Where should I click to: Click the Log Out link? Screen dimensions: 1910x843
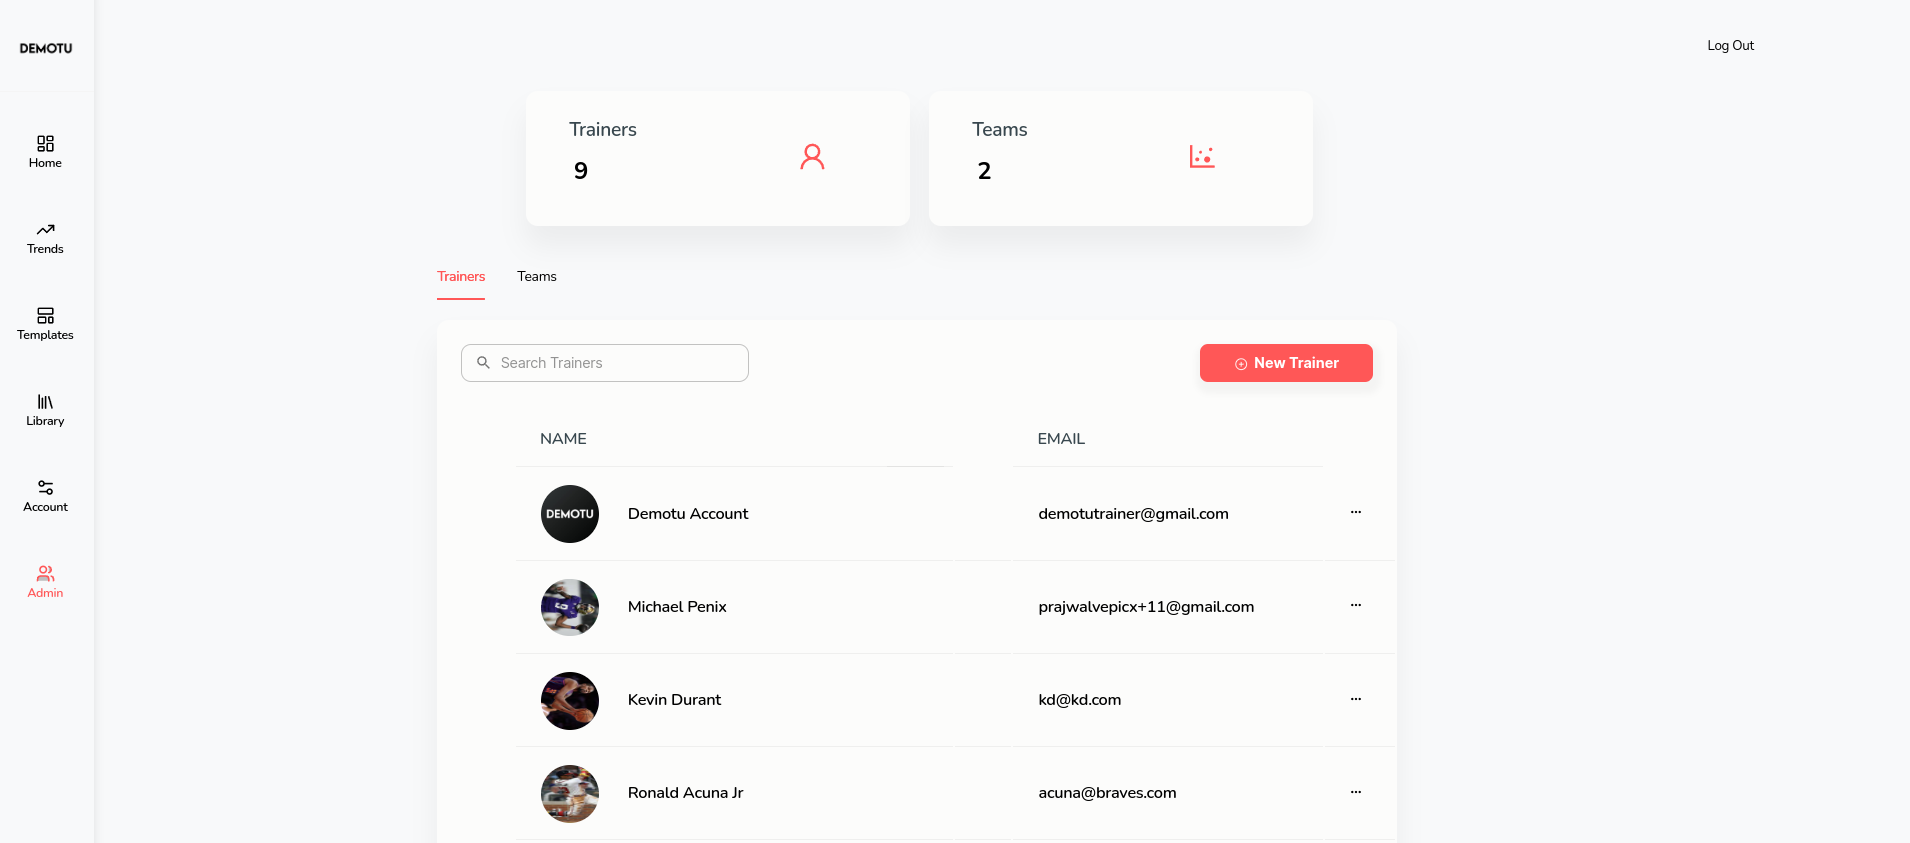pyautogui.click(x=1730, y=45)
